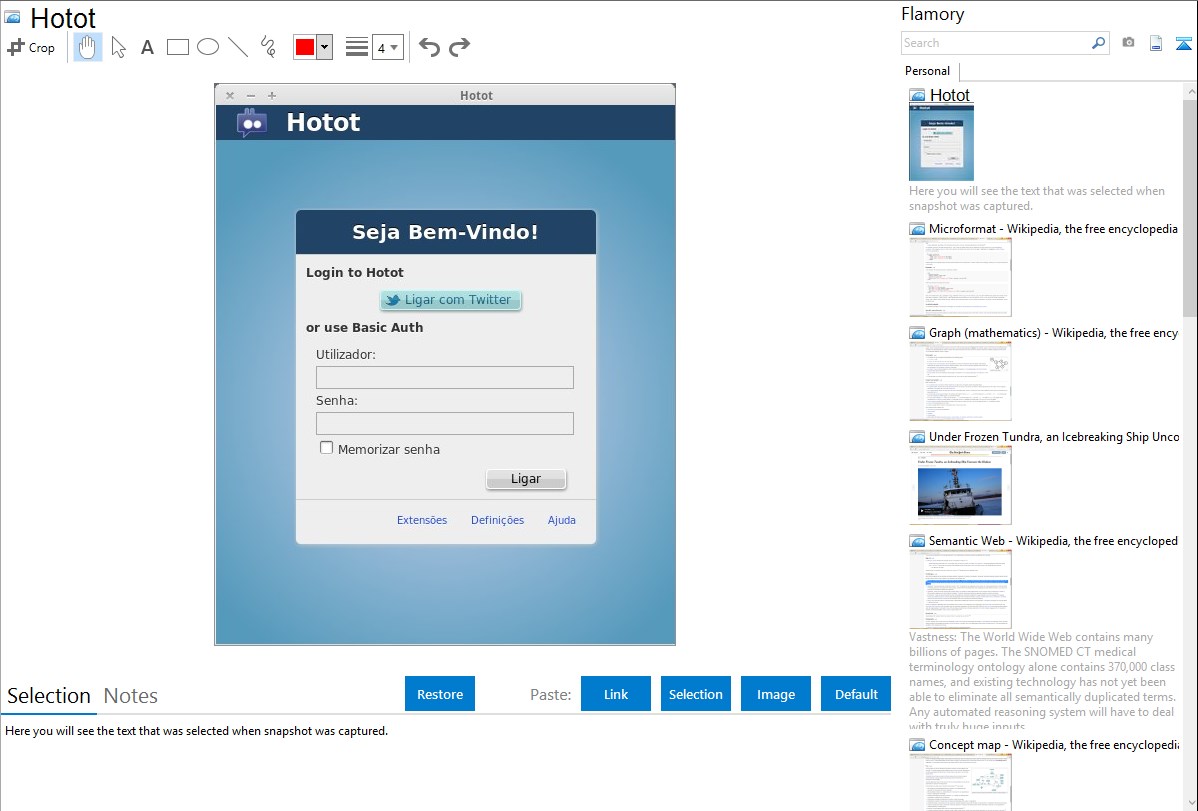
Task: Click the Paste Default button
Action: [x=856, y=694]
